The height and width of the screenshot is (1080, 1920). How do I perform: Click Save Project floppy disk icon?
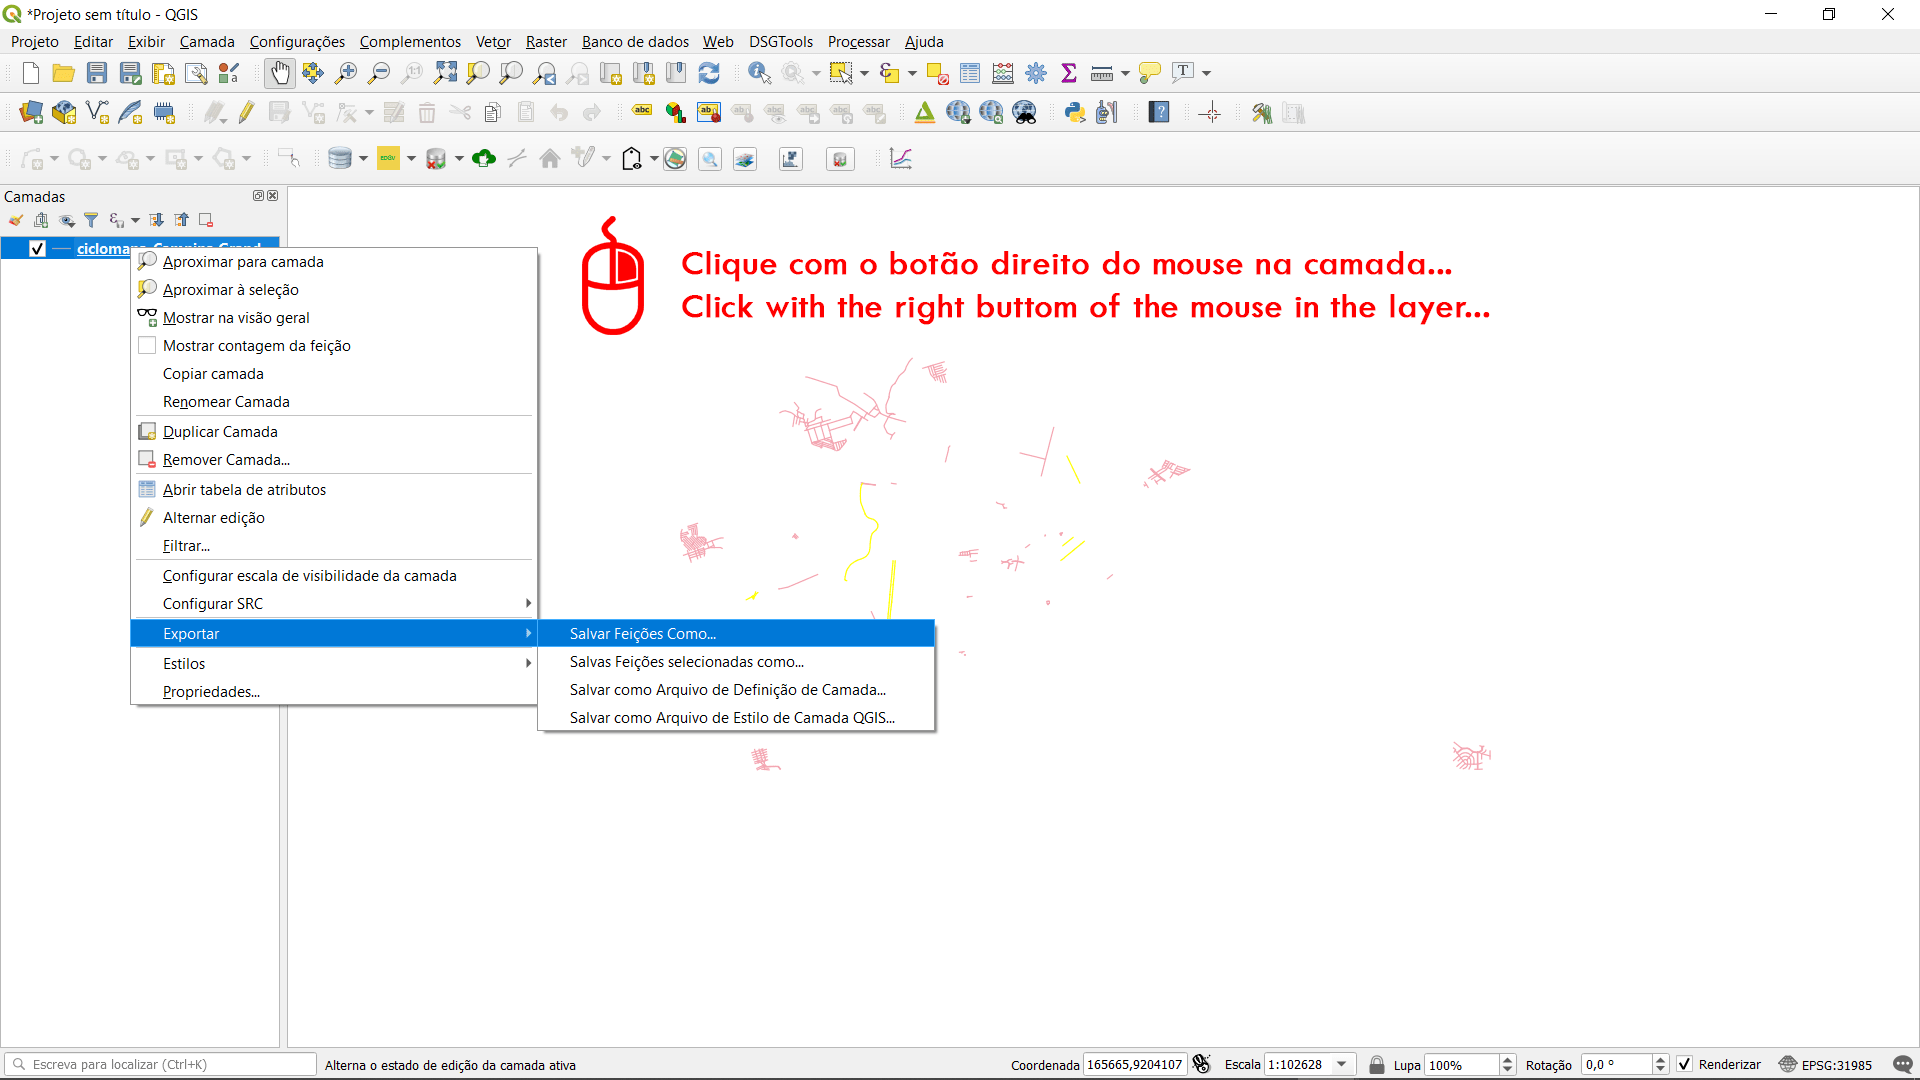97,73
